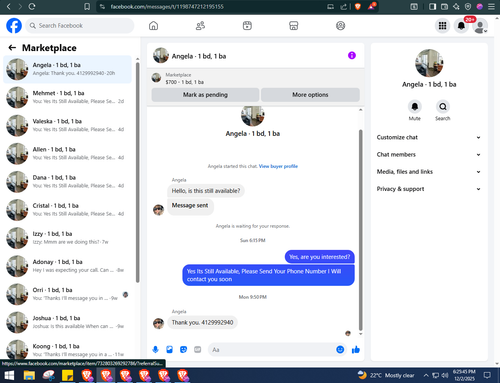Open Allen conversation
The height and width of the screenshot is (383, 500).
tap(68, 153)
